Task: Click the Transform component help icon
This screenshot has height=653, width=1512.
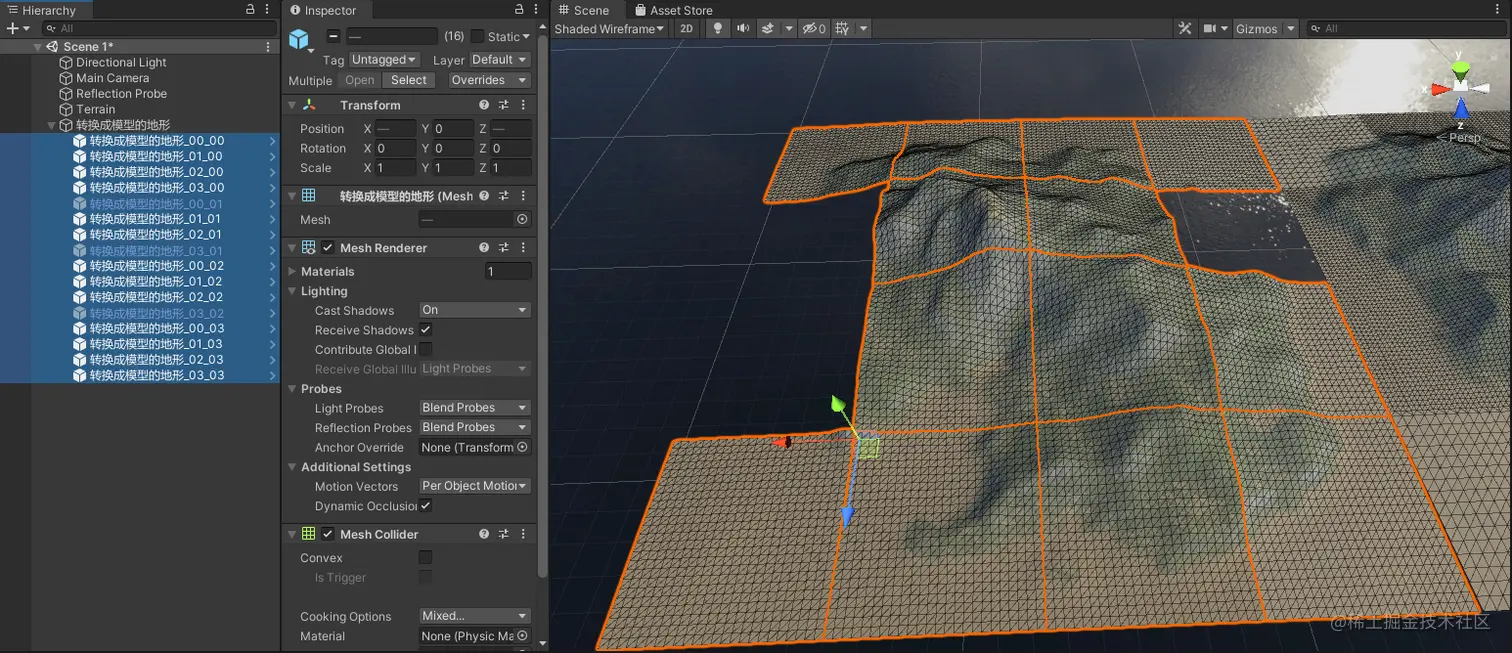Action: [x=484, y=105]
